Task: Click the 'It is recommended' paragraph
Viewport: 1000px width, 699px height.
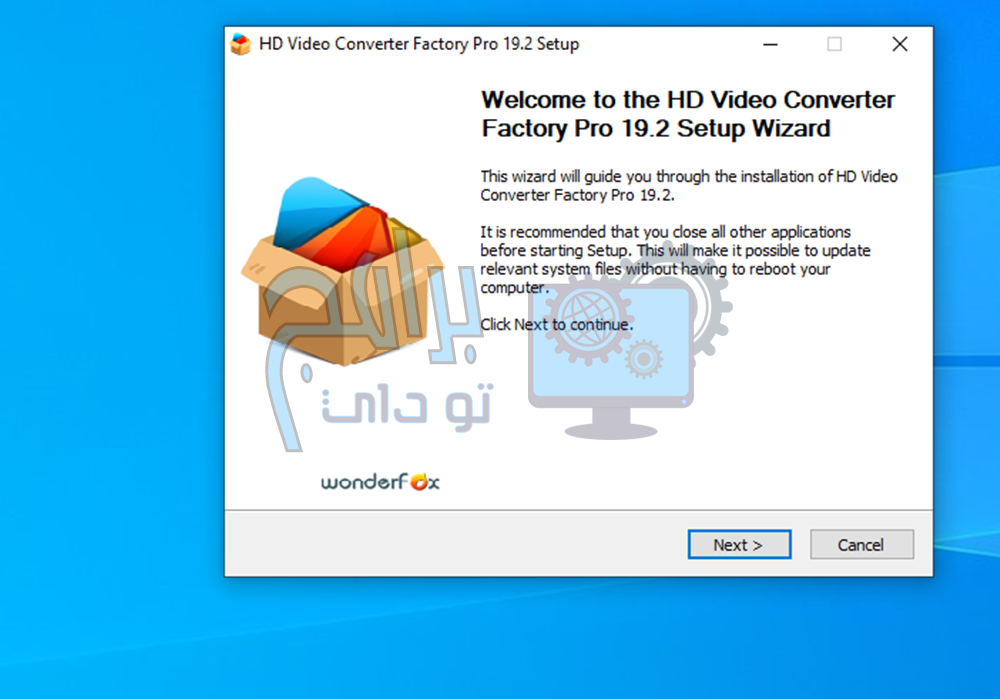Action: [675, 260]
